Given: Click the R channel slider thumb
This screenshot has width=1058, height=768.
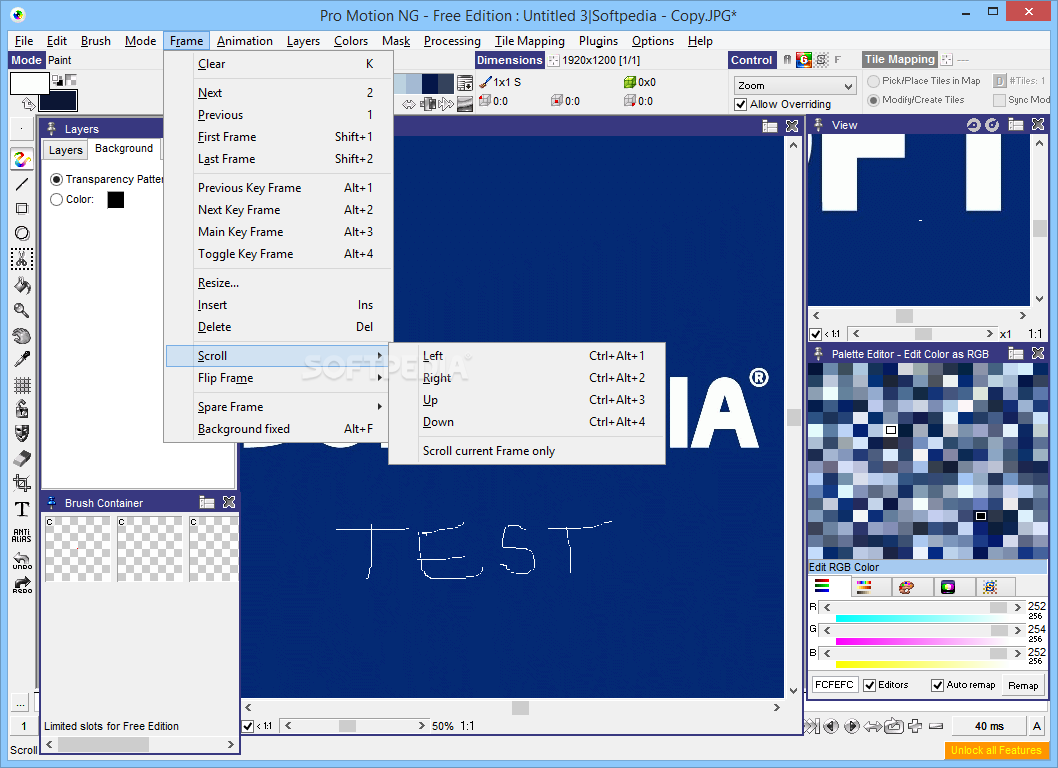Looking at the screenshot, I should [998, 607].
